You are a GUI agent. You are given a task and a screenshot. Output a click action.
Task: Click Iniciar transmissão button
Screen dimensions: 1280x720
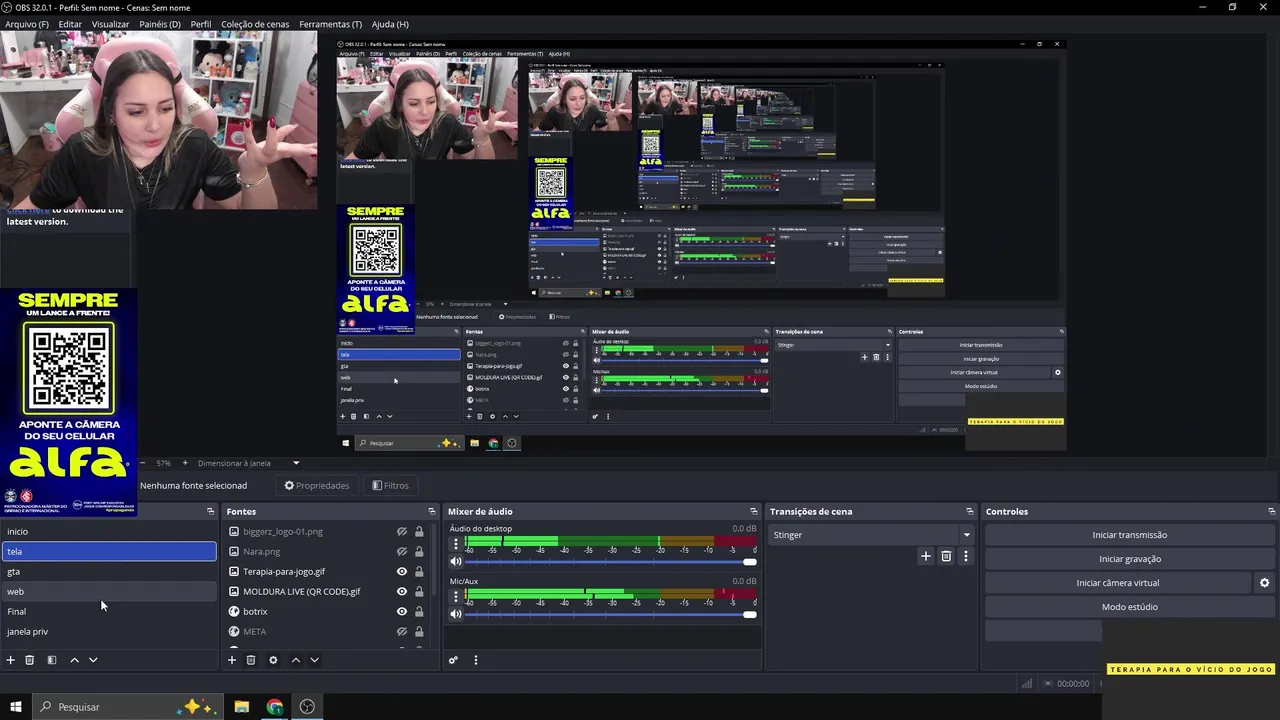tap(1129, 535)
